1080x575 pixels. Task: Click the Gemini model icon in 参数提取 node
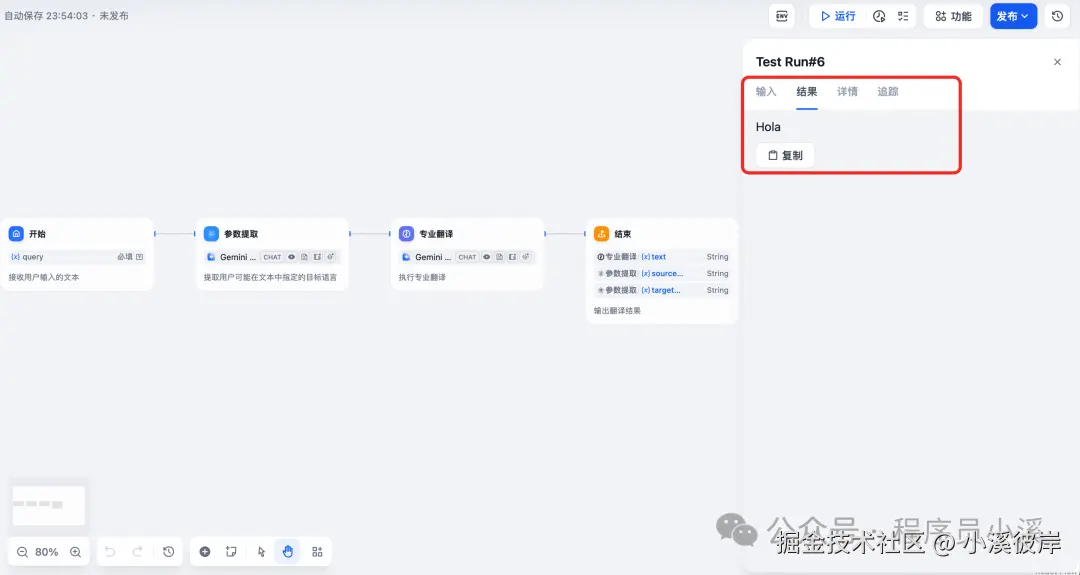[211, 257]
